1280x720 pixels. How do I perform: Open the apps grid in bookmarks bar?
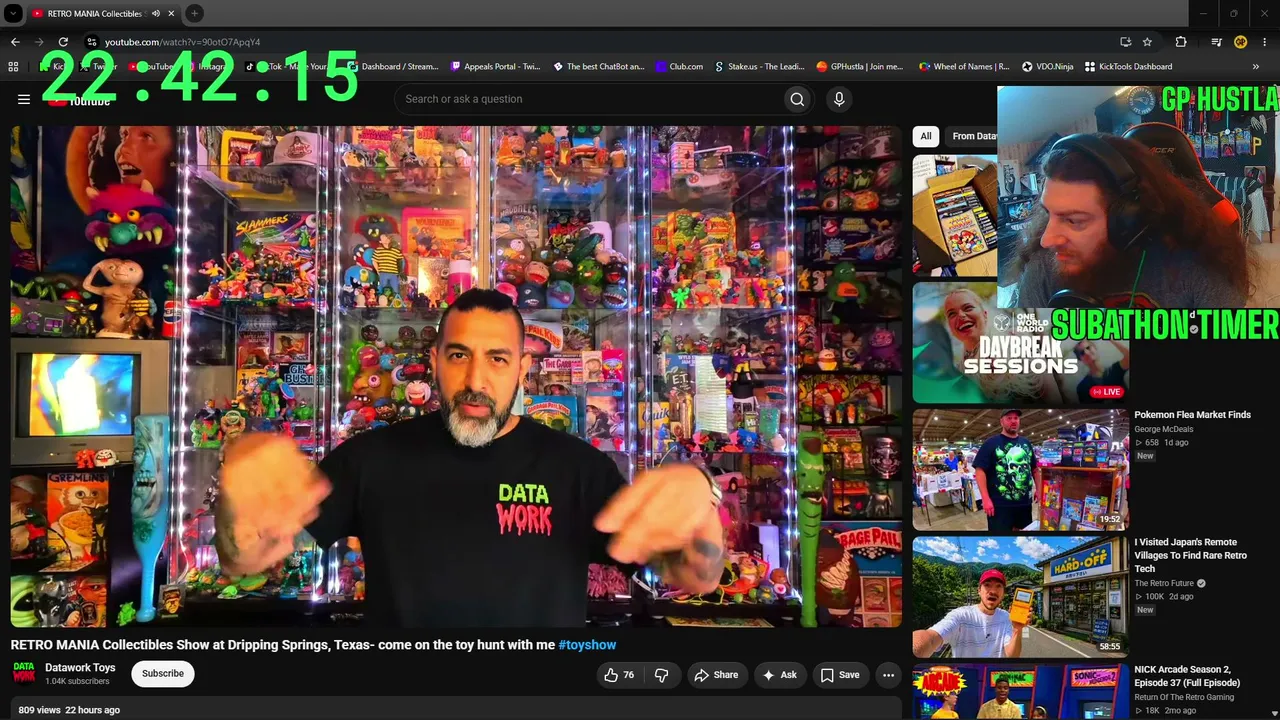coord(13,67)
